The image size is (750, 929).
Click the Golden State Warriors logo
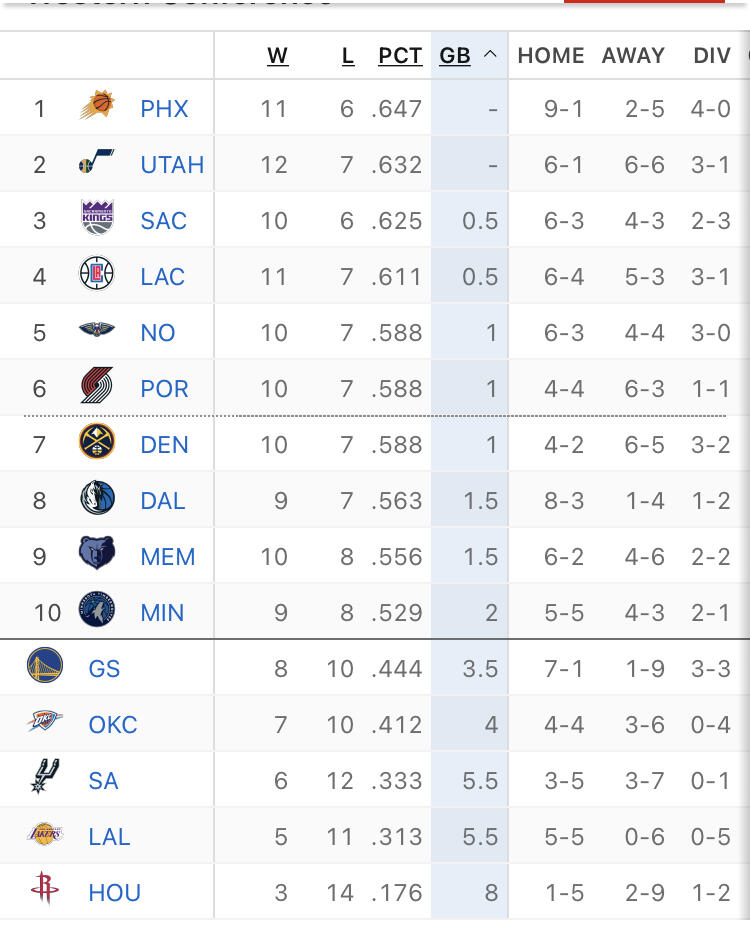pyautogui.click(x=45, y=666)
